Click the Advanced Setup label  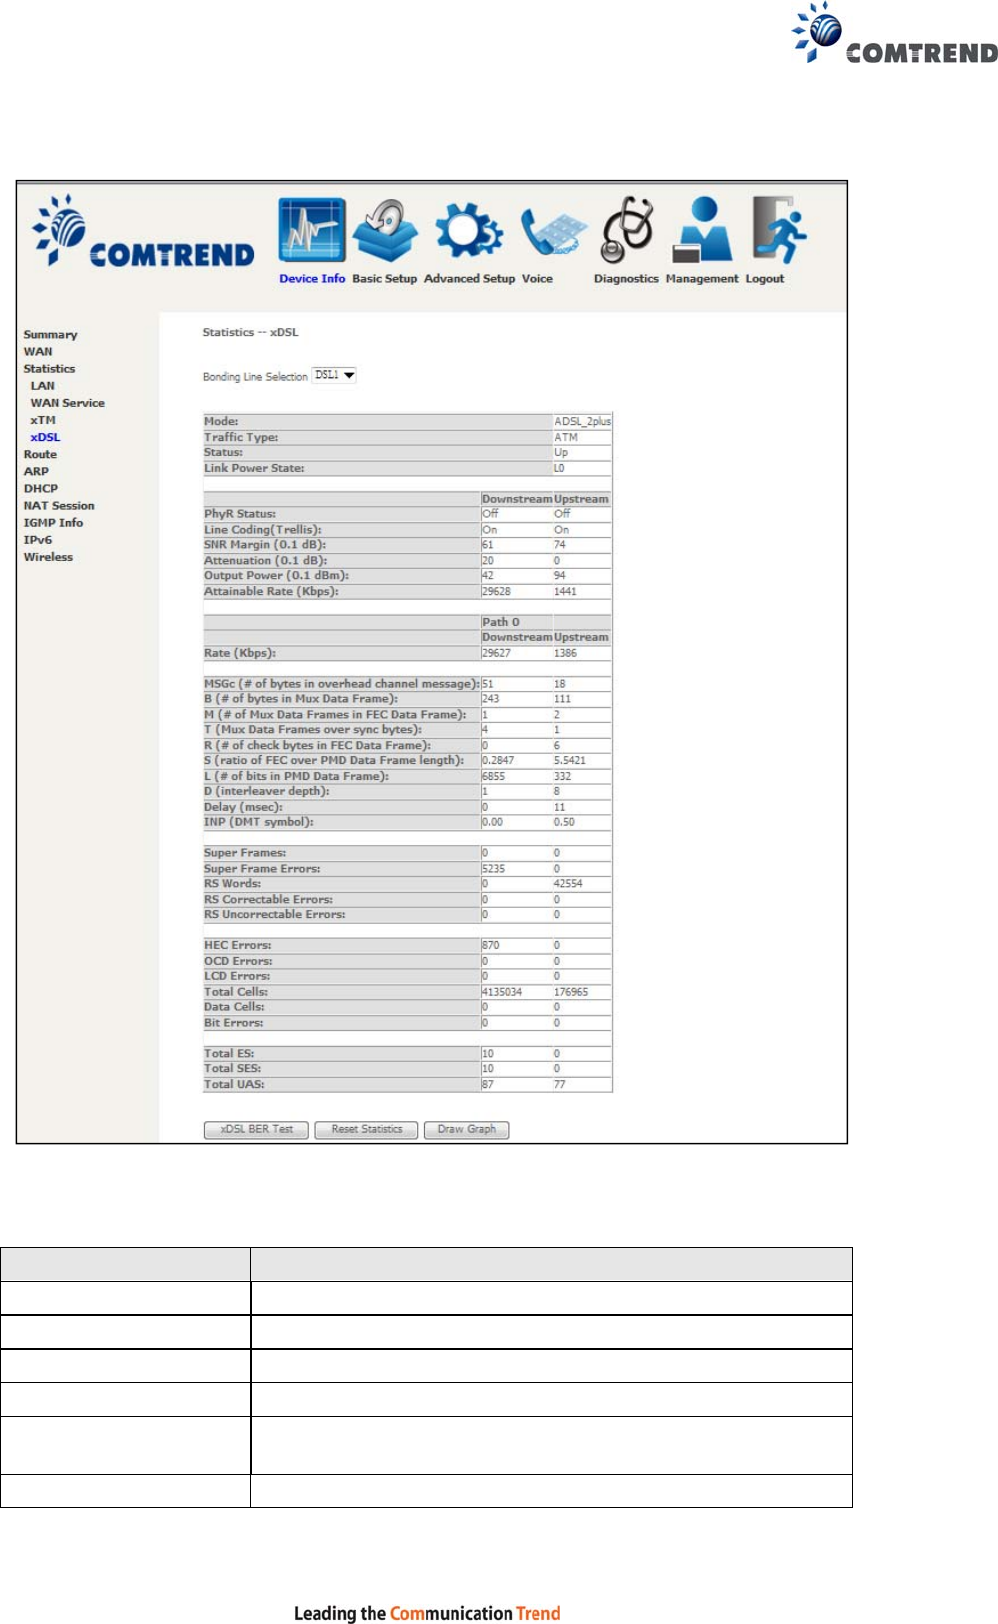pos(469,279)
